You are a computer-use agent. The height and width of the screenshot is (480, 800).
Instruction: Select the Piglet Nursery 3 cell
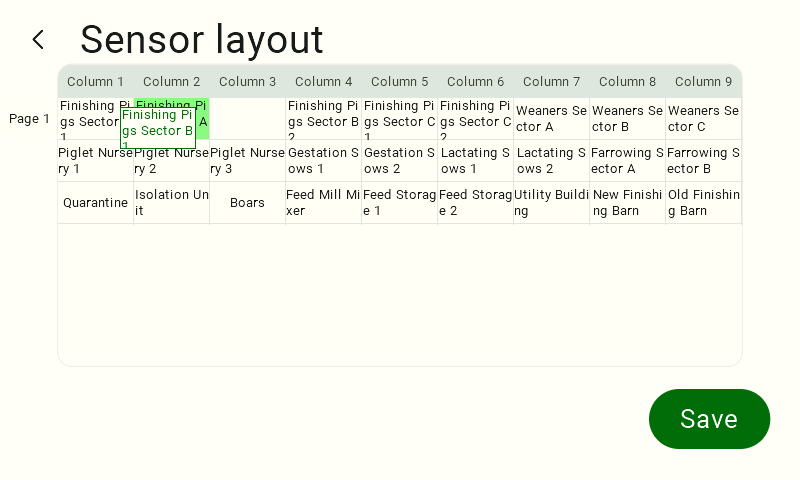[x=247, y=161]
